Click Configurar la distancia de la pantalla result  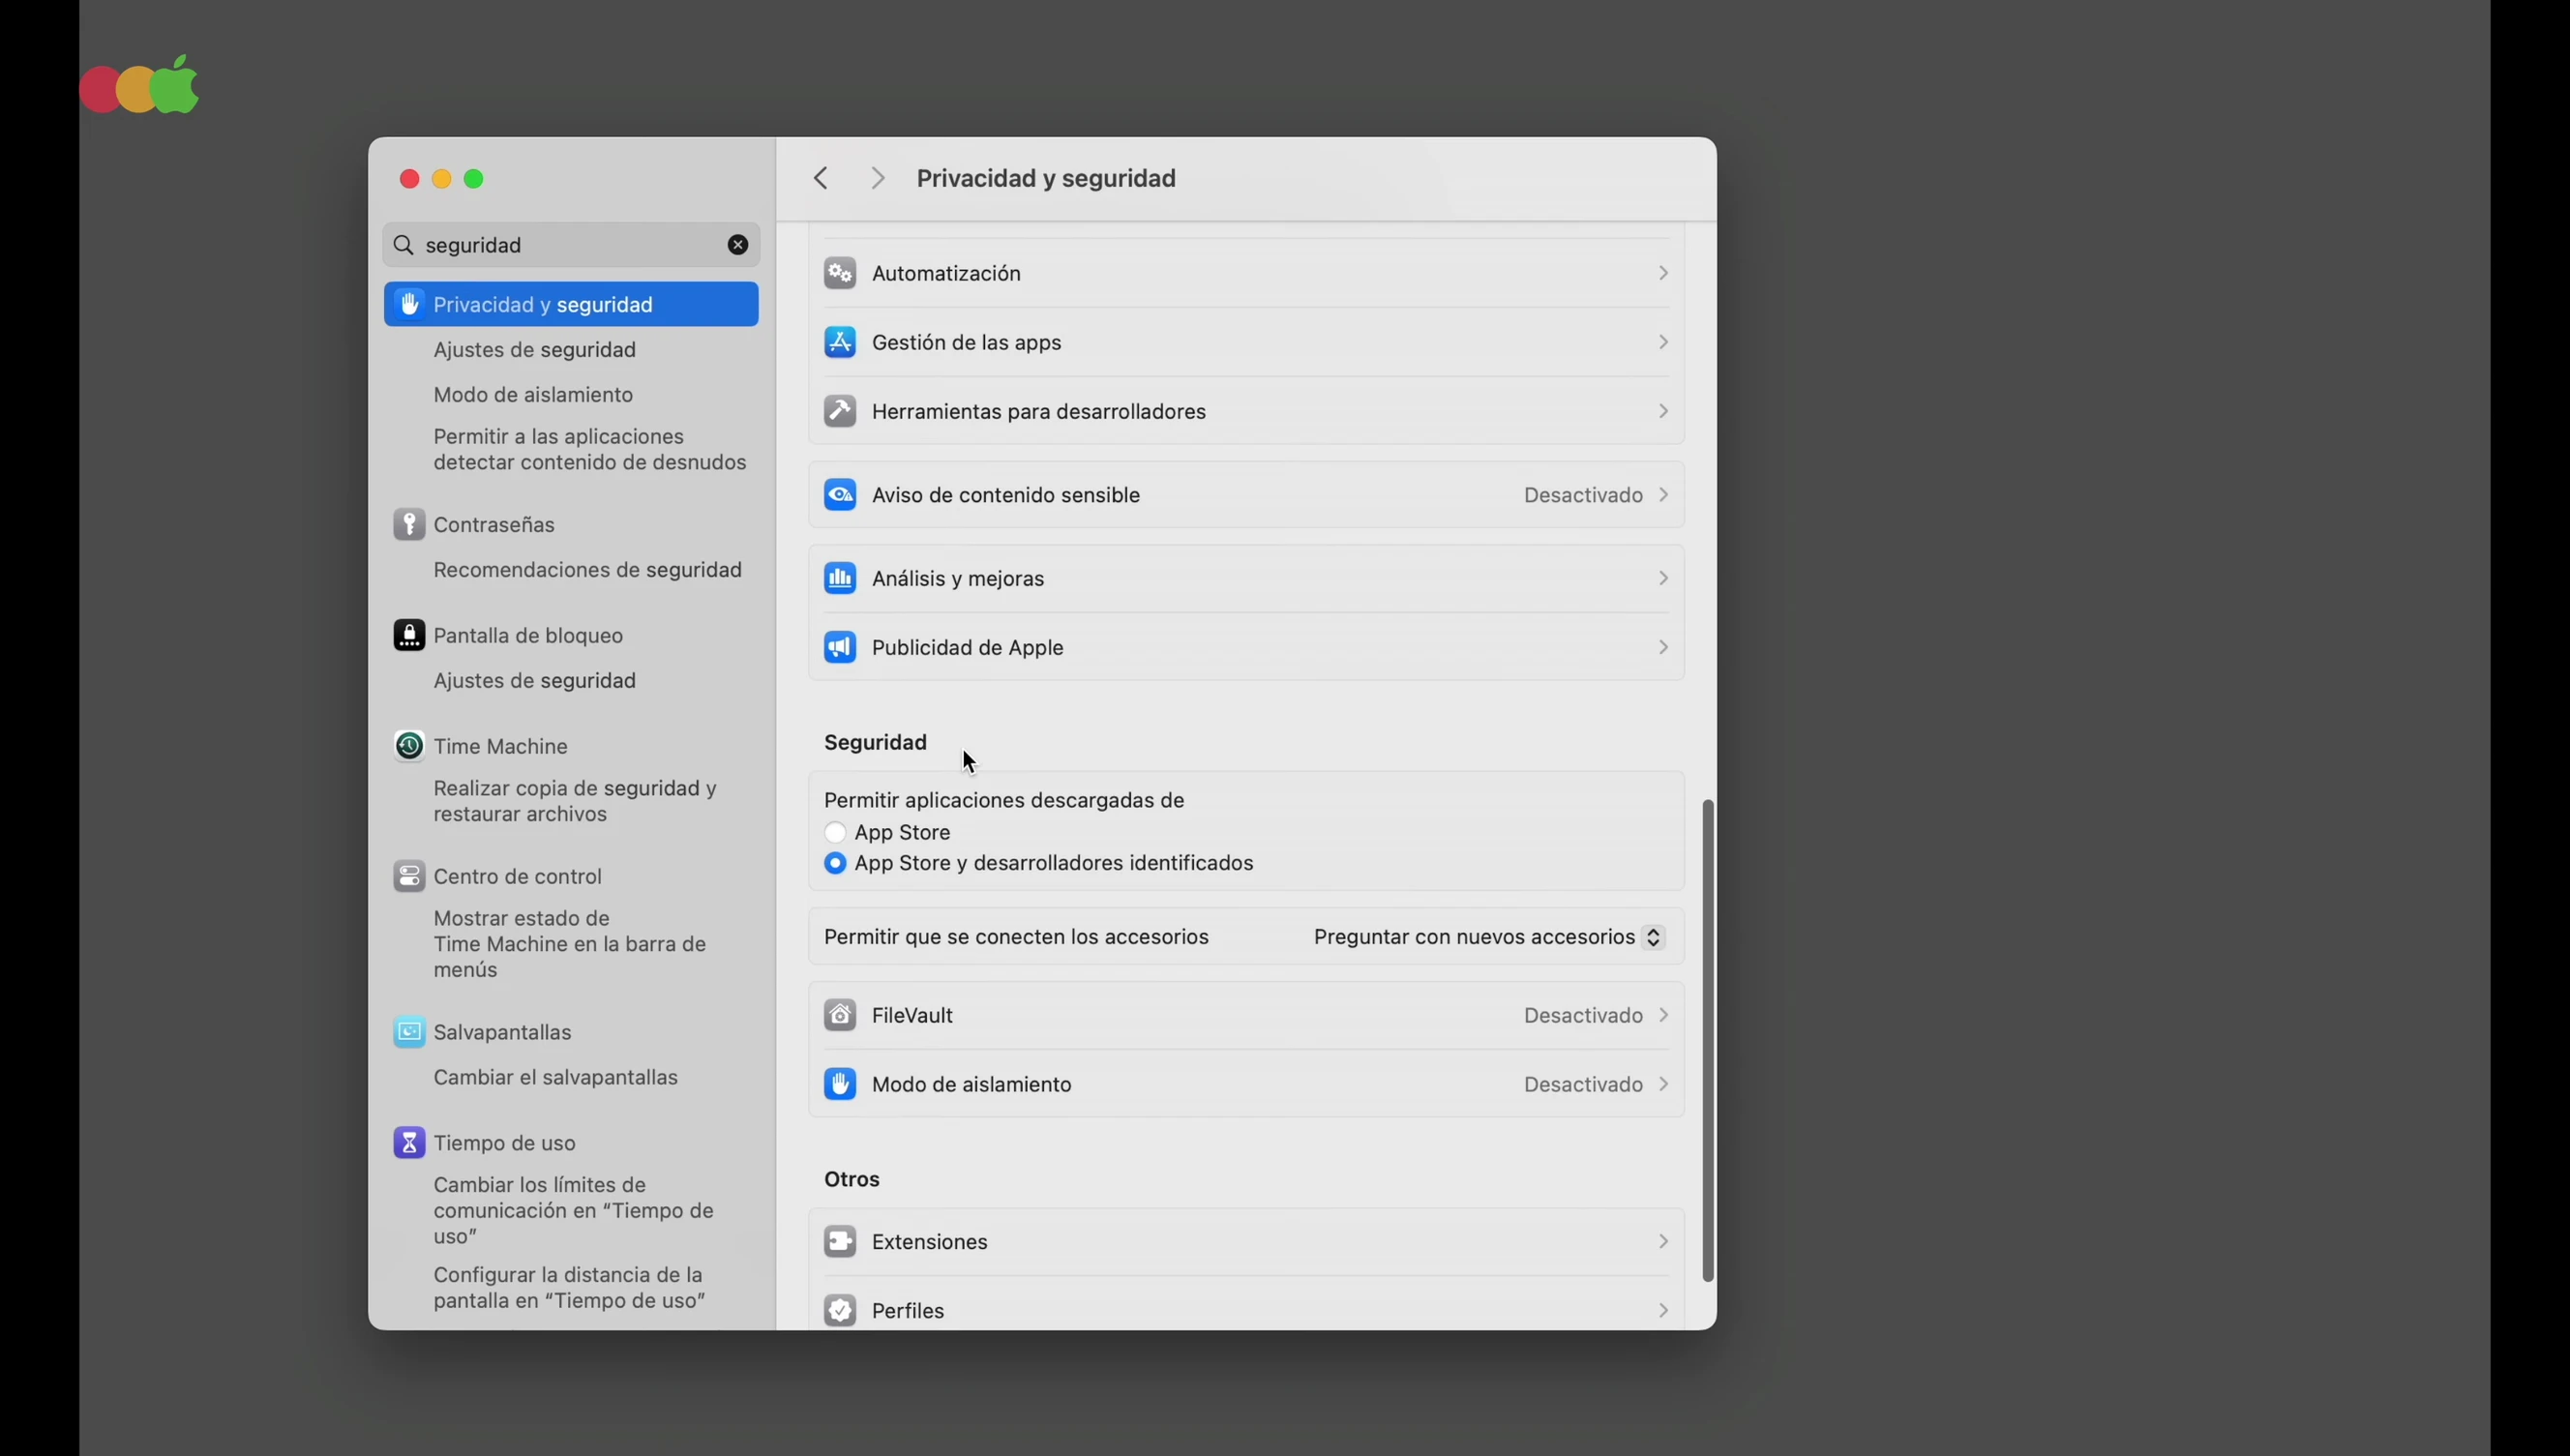(x=570, y=1287)
